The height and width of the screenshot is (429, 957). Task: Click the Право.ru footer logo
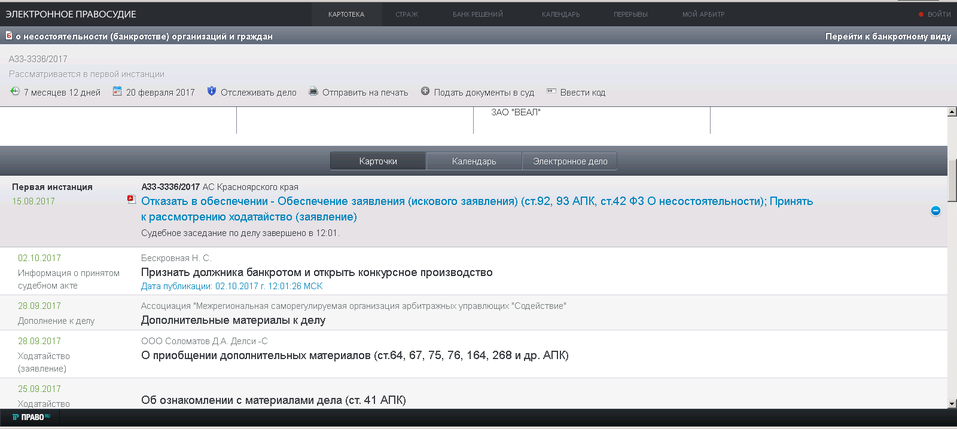click(x=31, y=418)
